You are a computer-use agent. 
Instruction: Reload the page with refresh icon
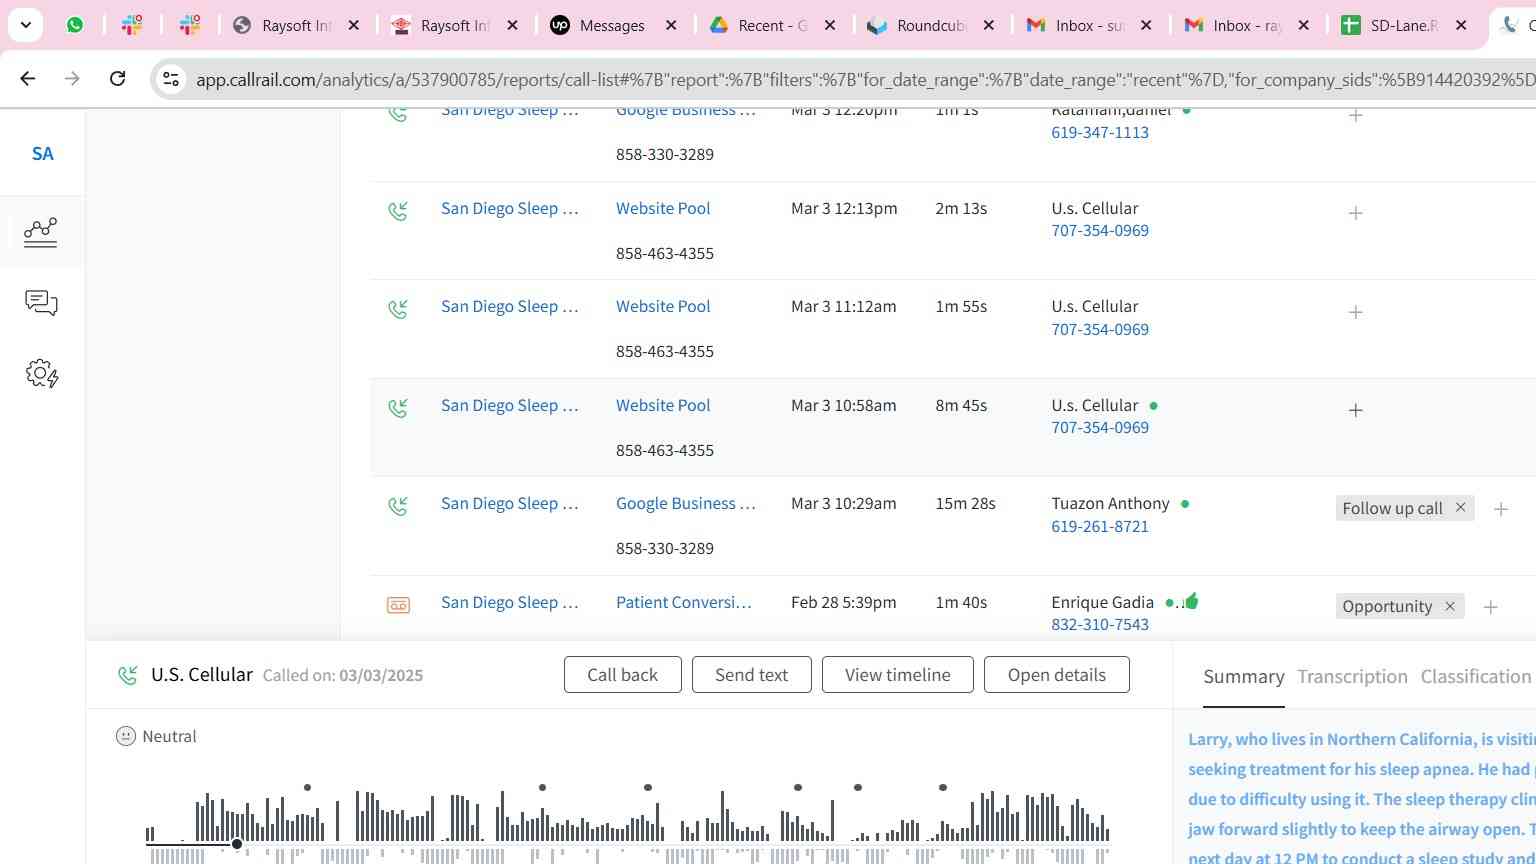pyautogui.click(x=117, y=78)
